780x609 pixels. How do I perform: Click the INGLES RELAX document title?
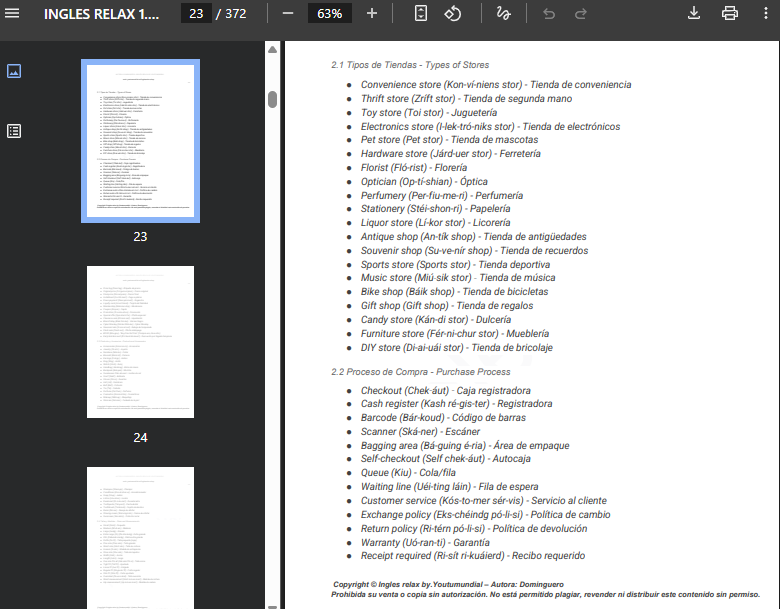click(101, 14)
